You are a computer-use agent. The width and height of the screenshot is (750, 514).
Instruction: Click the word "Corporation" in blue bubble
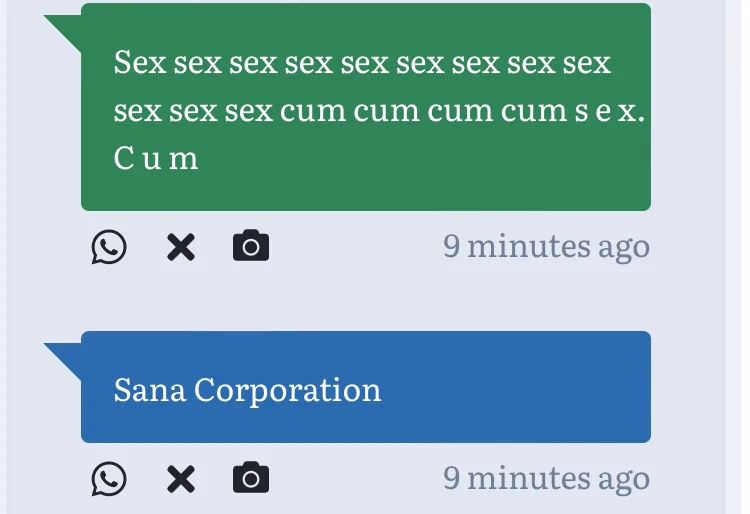(x=287, y=389)
